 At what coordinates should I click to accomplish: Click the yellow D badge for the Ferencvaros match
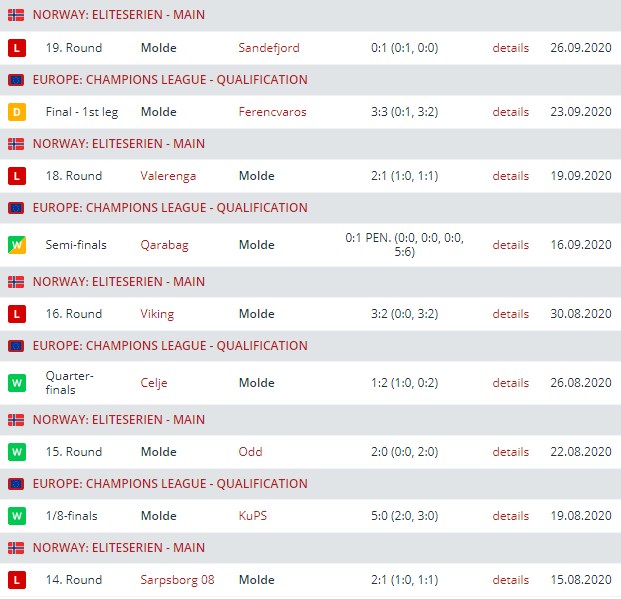pyautogui.click(x=16, y=112)
